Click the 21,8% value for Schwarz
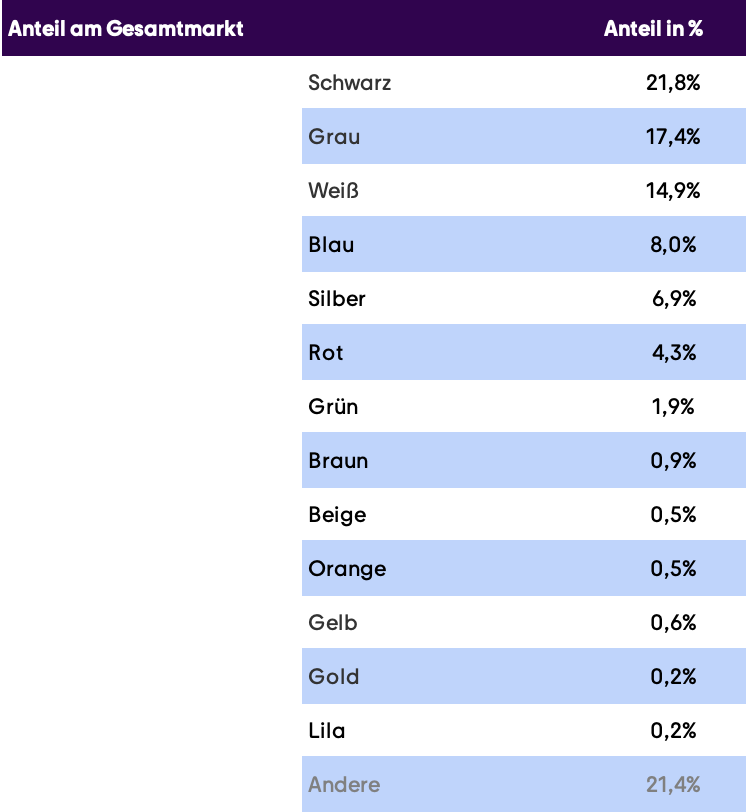The width and height of the screenshot is (748, 812). click(673, 83)
